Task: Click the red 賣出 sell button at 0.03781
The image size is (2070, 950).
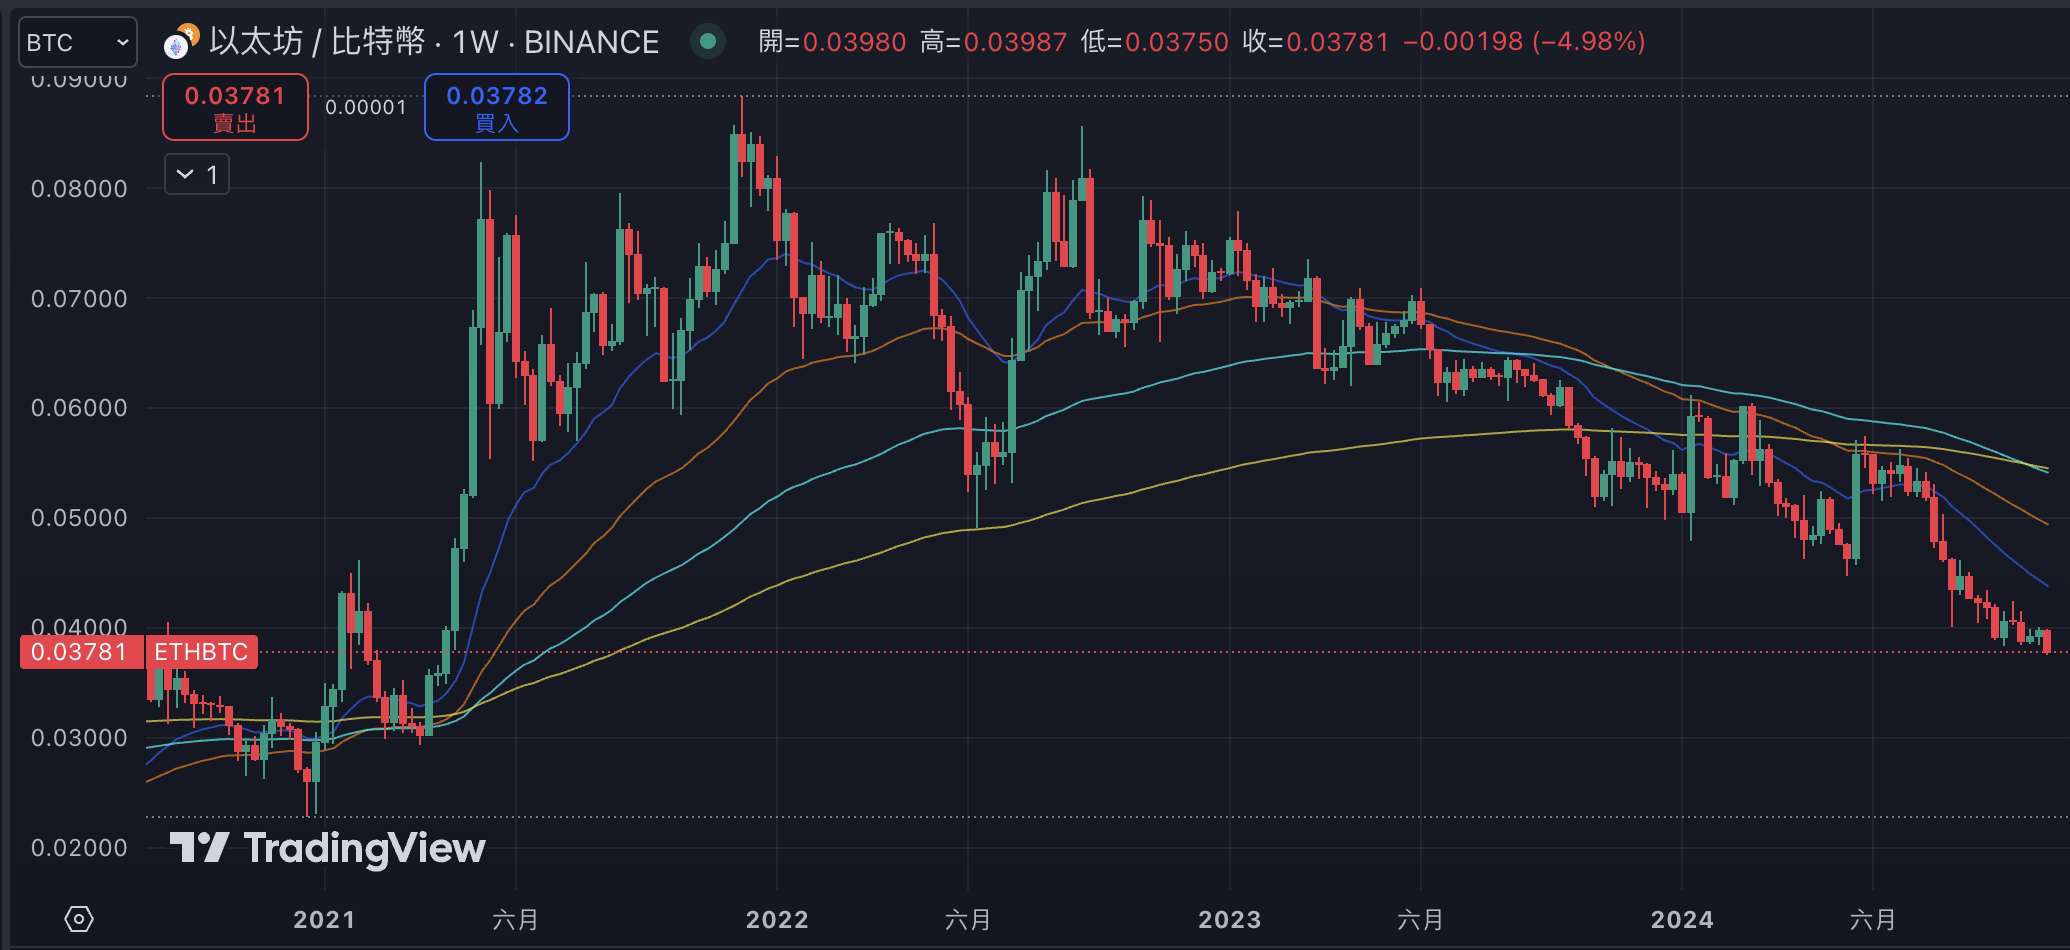Action: coord(235,107)
